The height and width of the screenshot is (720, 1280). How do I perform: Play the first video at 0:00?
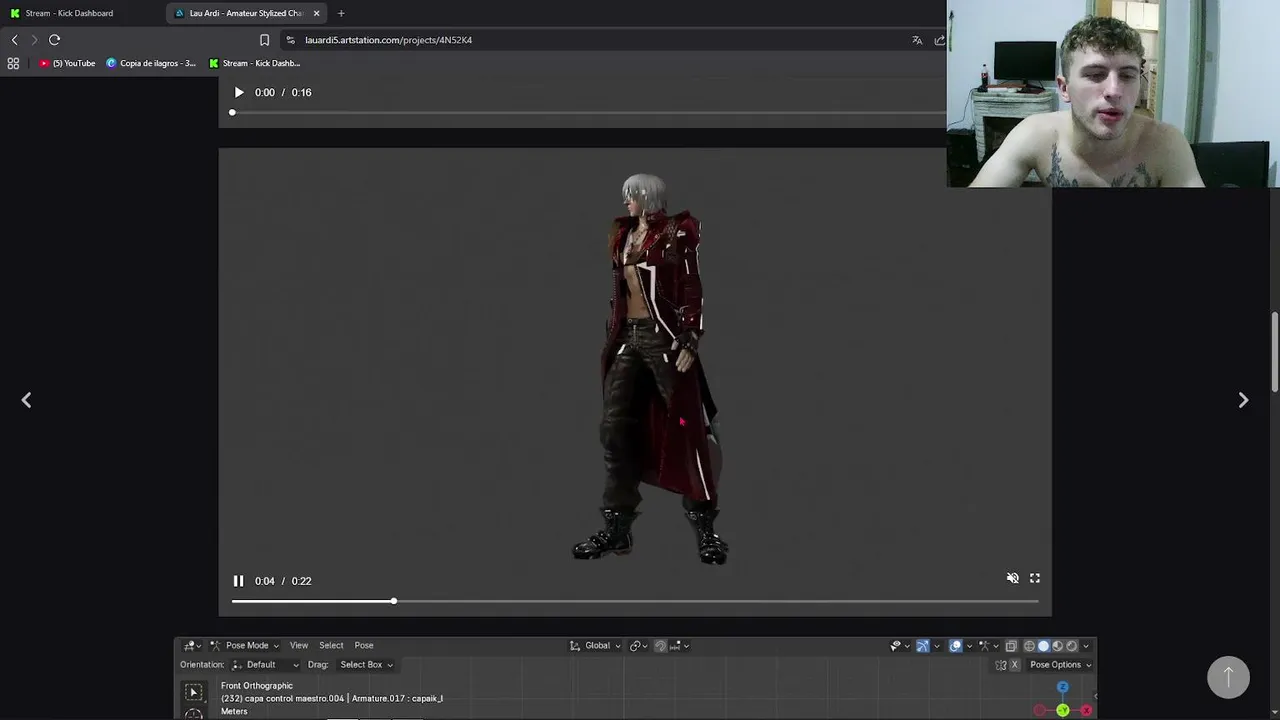(x=239, y=92)
